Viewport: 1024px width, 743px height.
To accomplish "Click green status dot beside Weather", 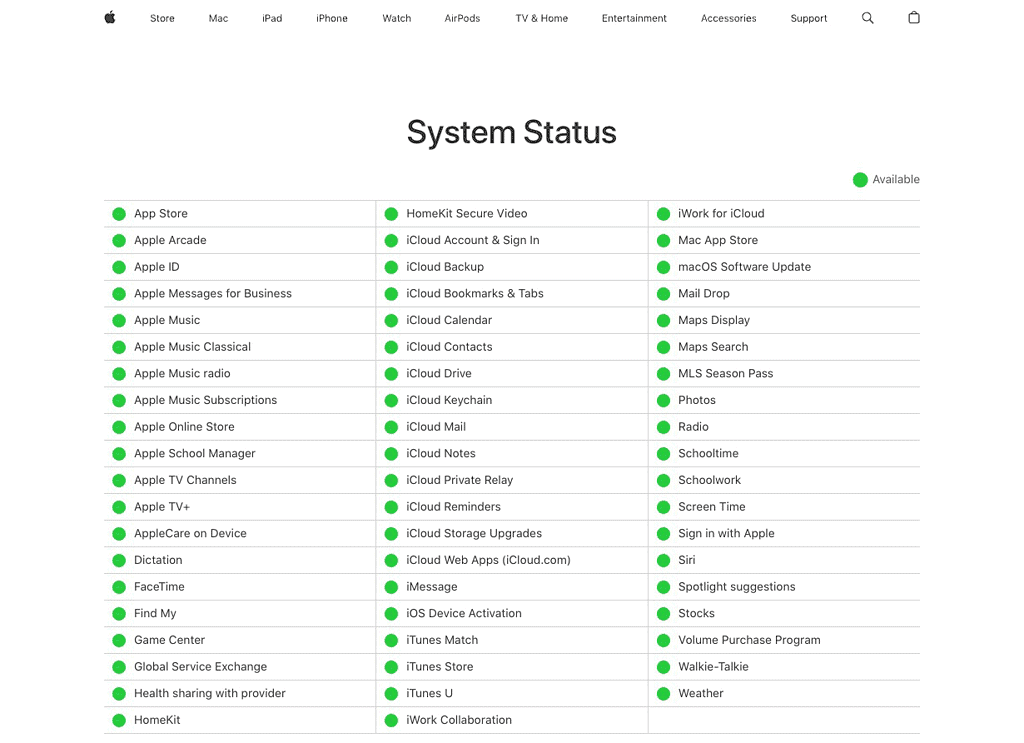I will pos(663,693).
